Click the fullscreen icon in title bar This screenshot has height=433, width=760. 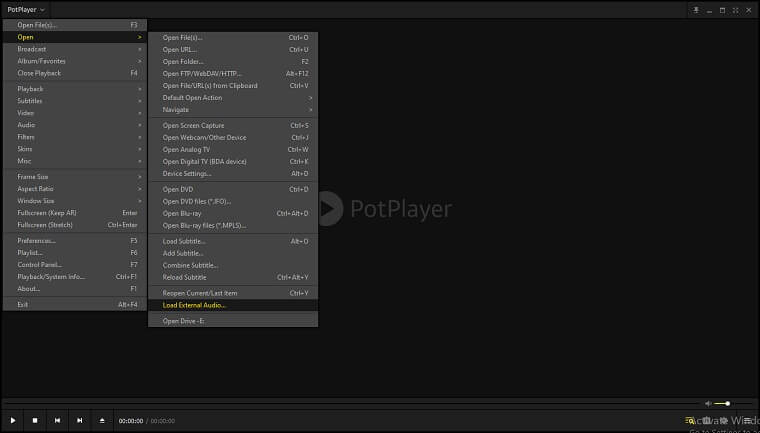tap(735, 10)
